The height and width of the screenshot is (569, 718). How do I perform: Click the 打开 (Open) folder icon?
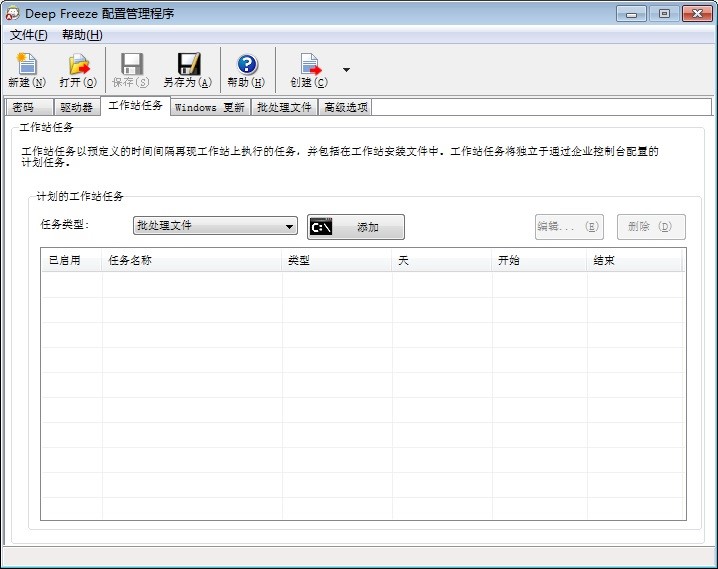(78, 65)
